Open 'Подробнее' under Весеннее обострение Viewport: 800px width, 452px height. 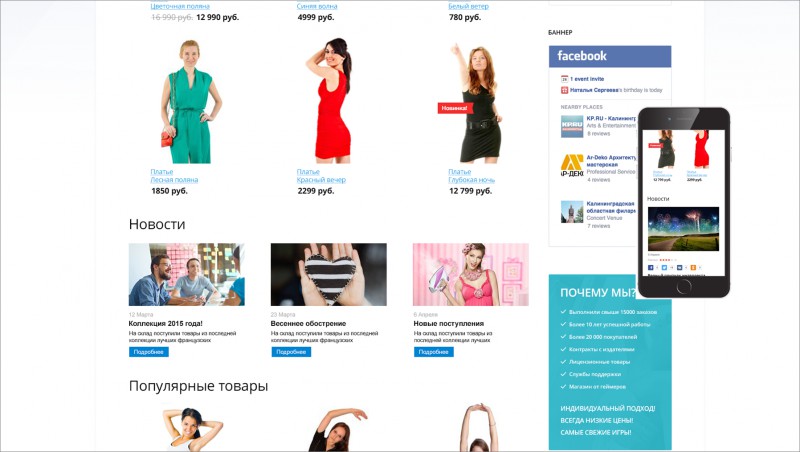[x=291, y=352]
